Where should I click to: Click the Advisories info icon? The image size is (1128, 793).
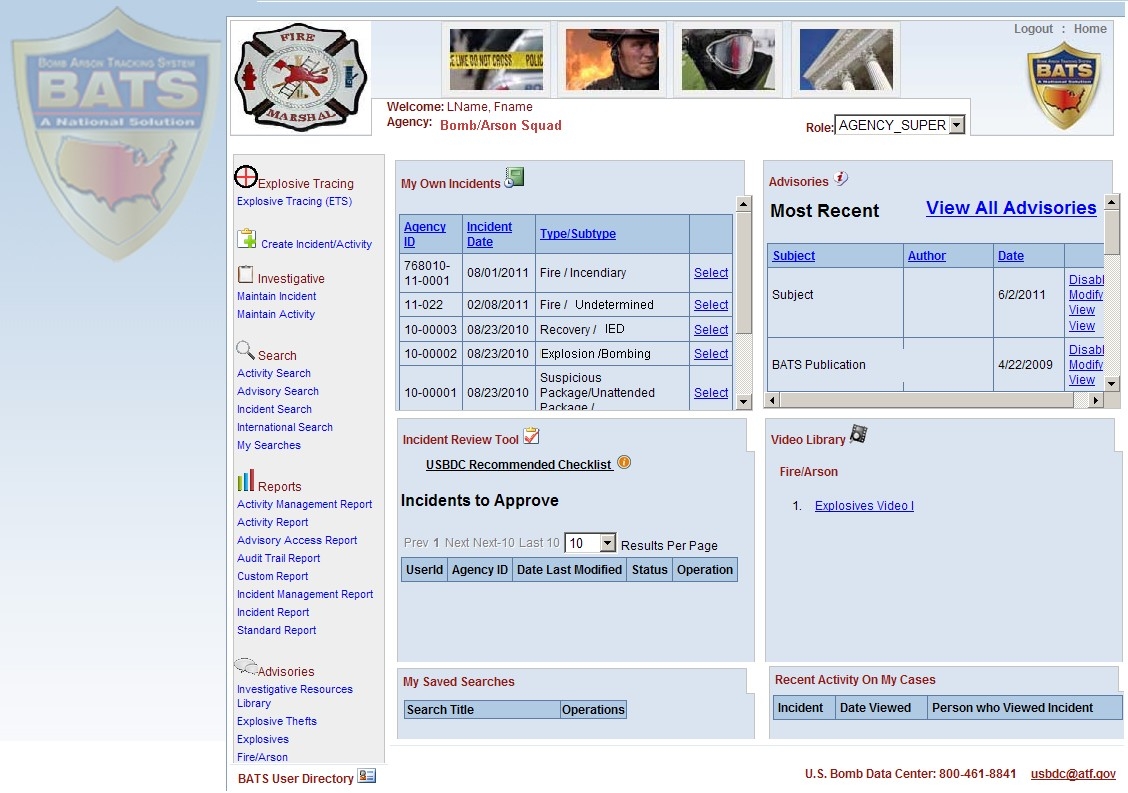coord(841,178)
